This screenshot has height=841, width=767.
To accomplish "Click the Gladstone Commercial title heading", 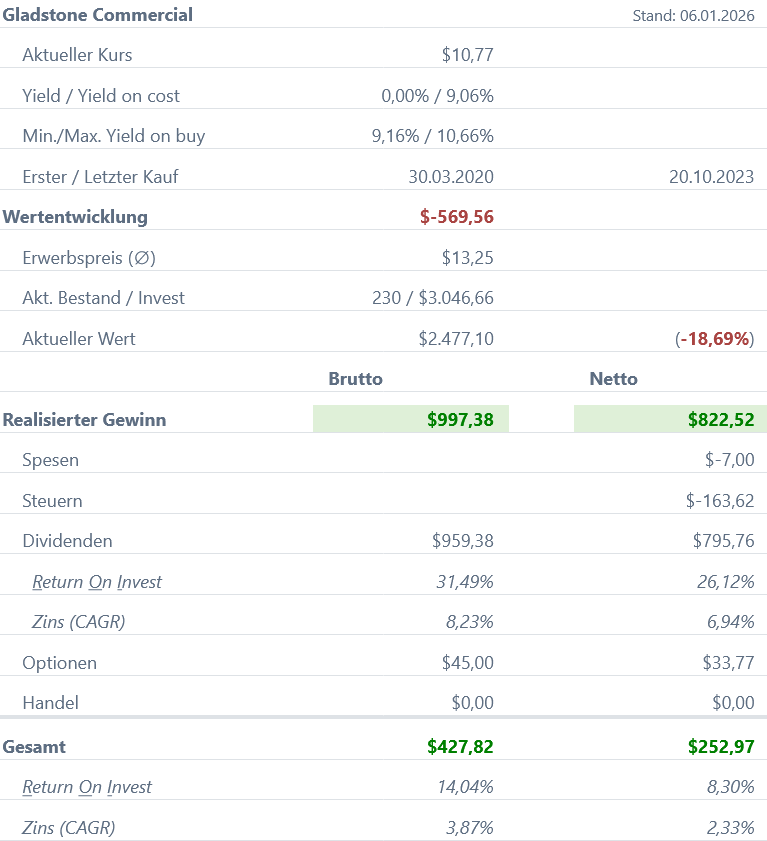I will (x=98, y=15).
